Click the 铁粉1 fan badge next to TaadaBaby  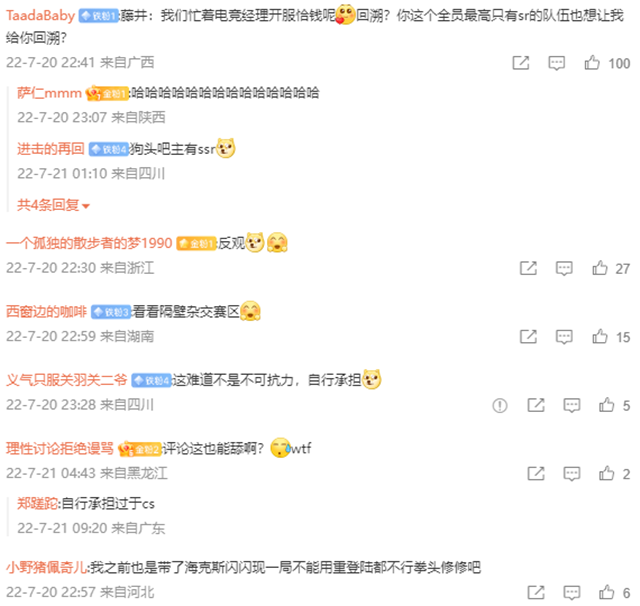pyautogui.click(x=98, y=16)
